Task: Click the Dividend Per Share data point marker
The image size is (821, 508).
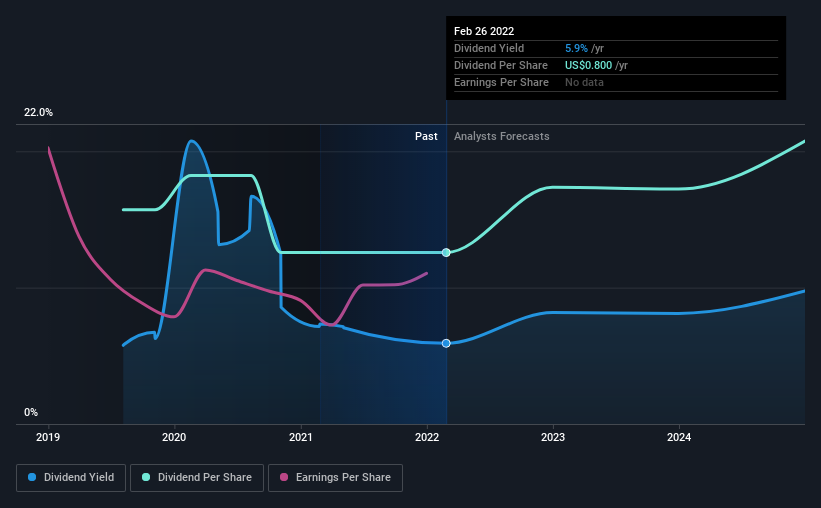Action: [x=446, y=252]
